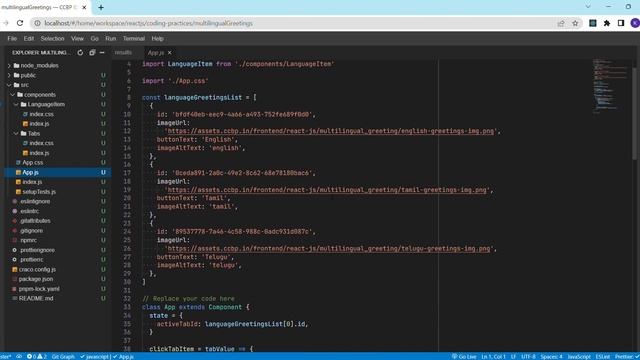Select App.js in the file tree
The height and width of the screenshot is (360, 640).
click(58, 172)
